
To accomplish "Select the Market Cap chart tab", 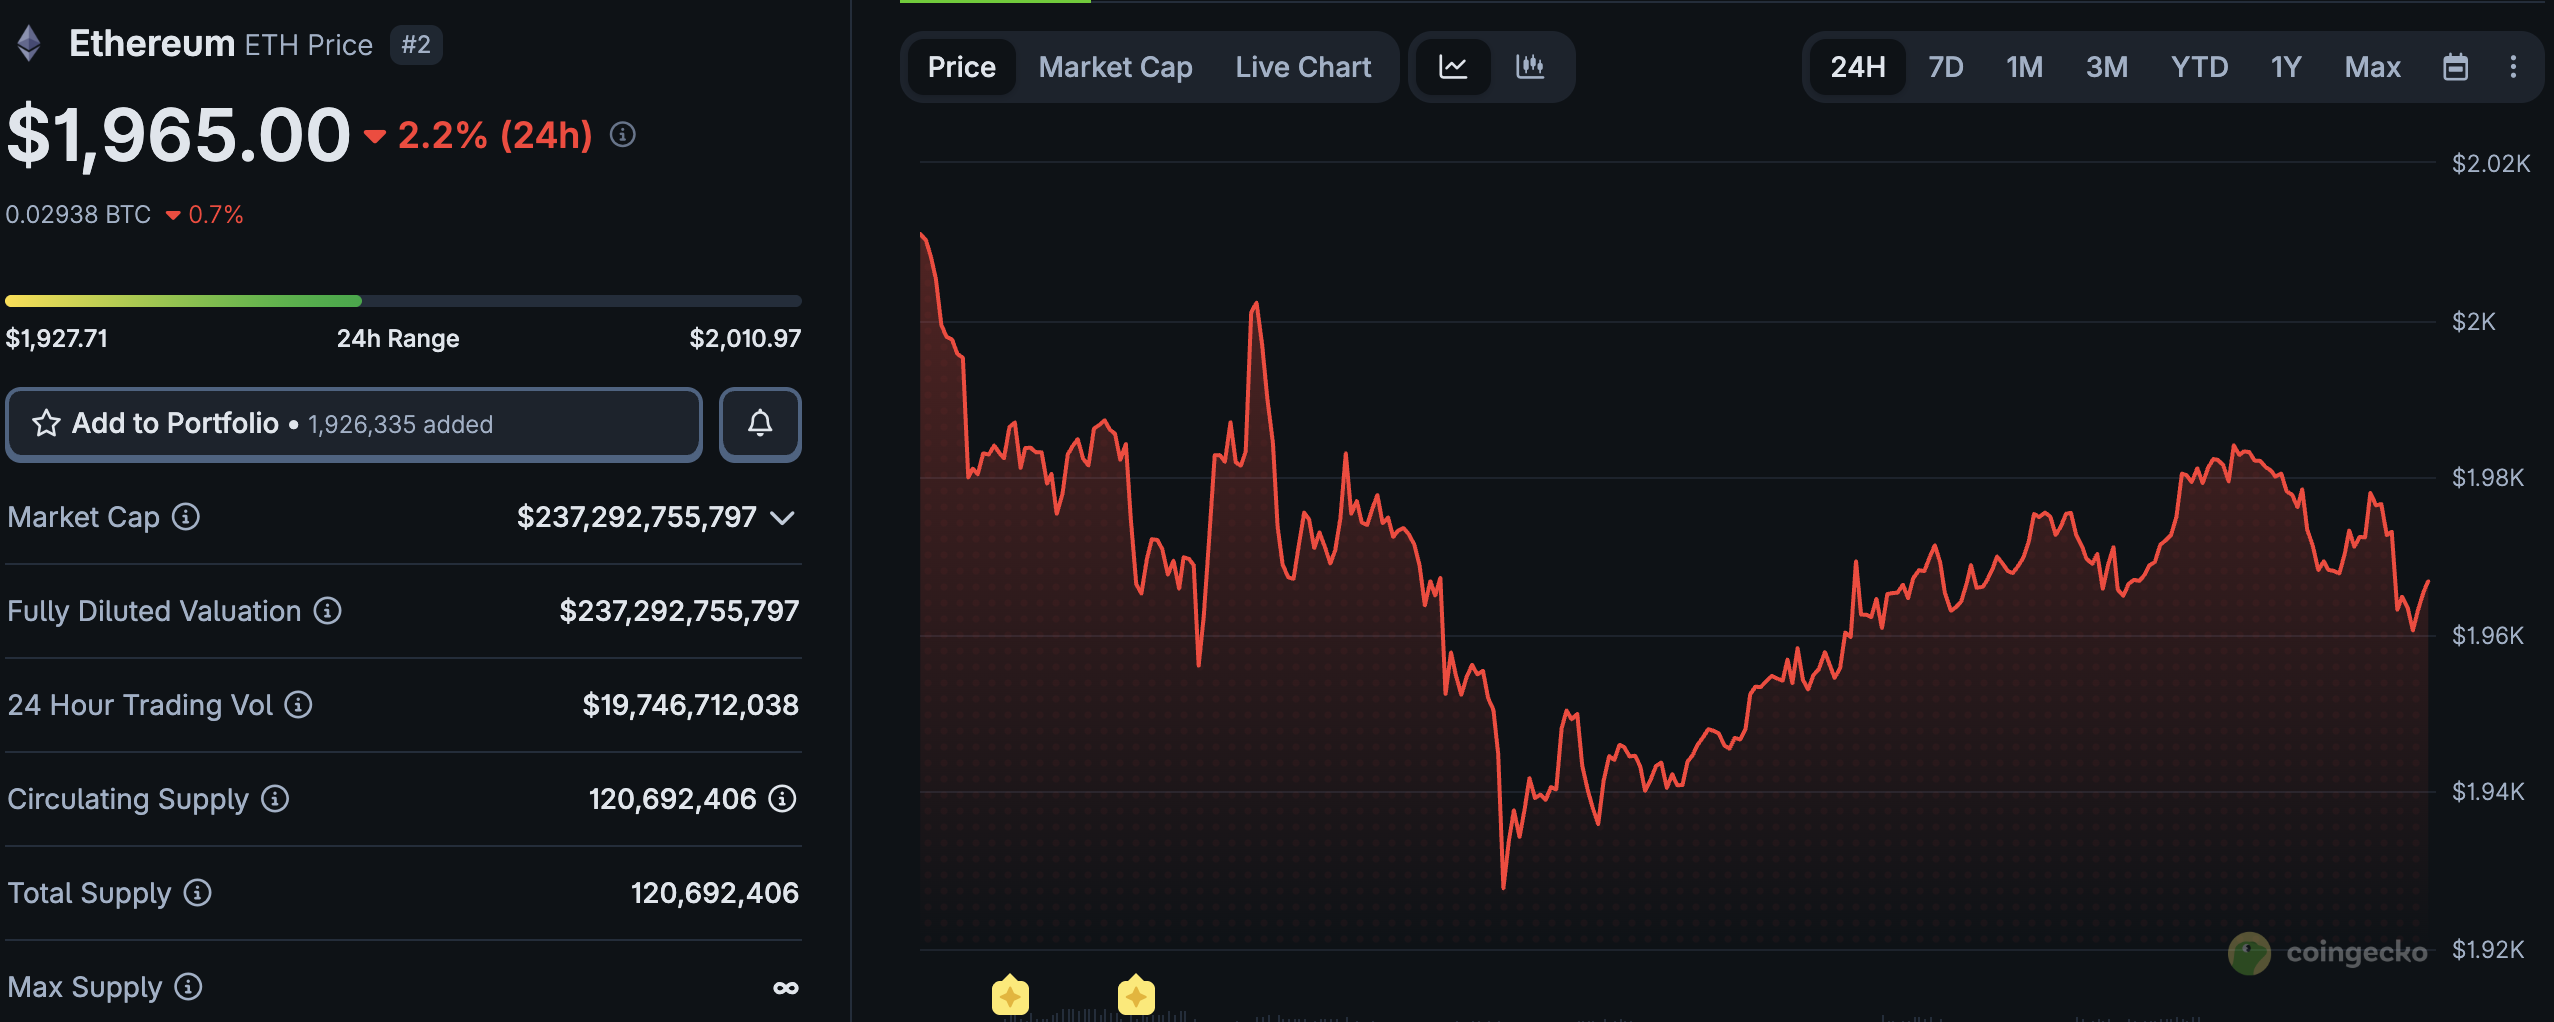I will (1115, 67).
